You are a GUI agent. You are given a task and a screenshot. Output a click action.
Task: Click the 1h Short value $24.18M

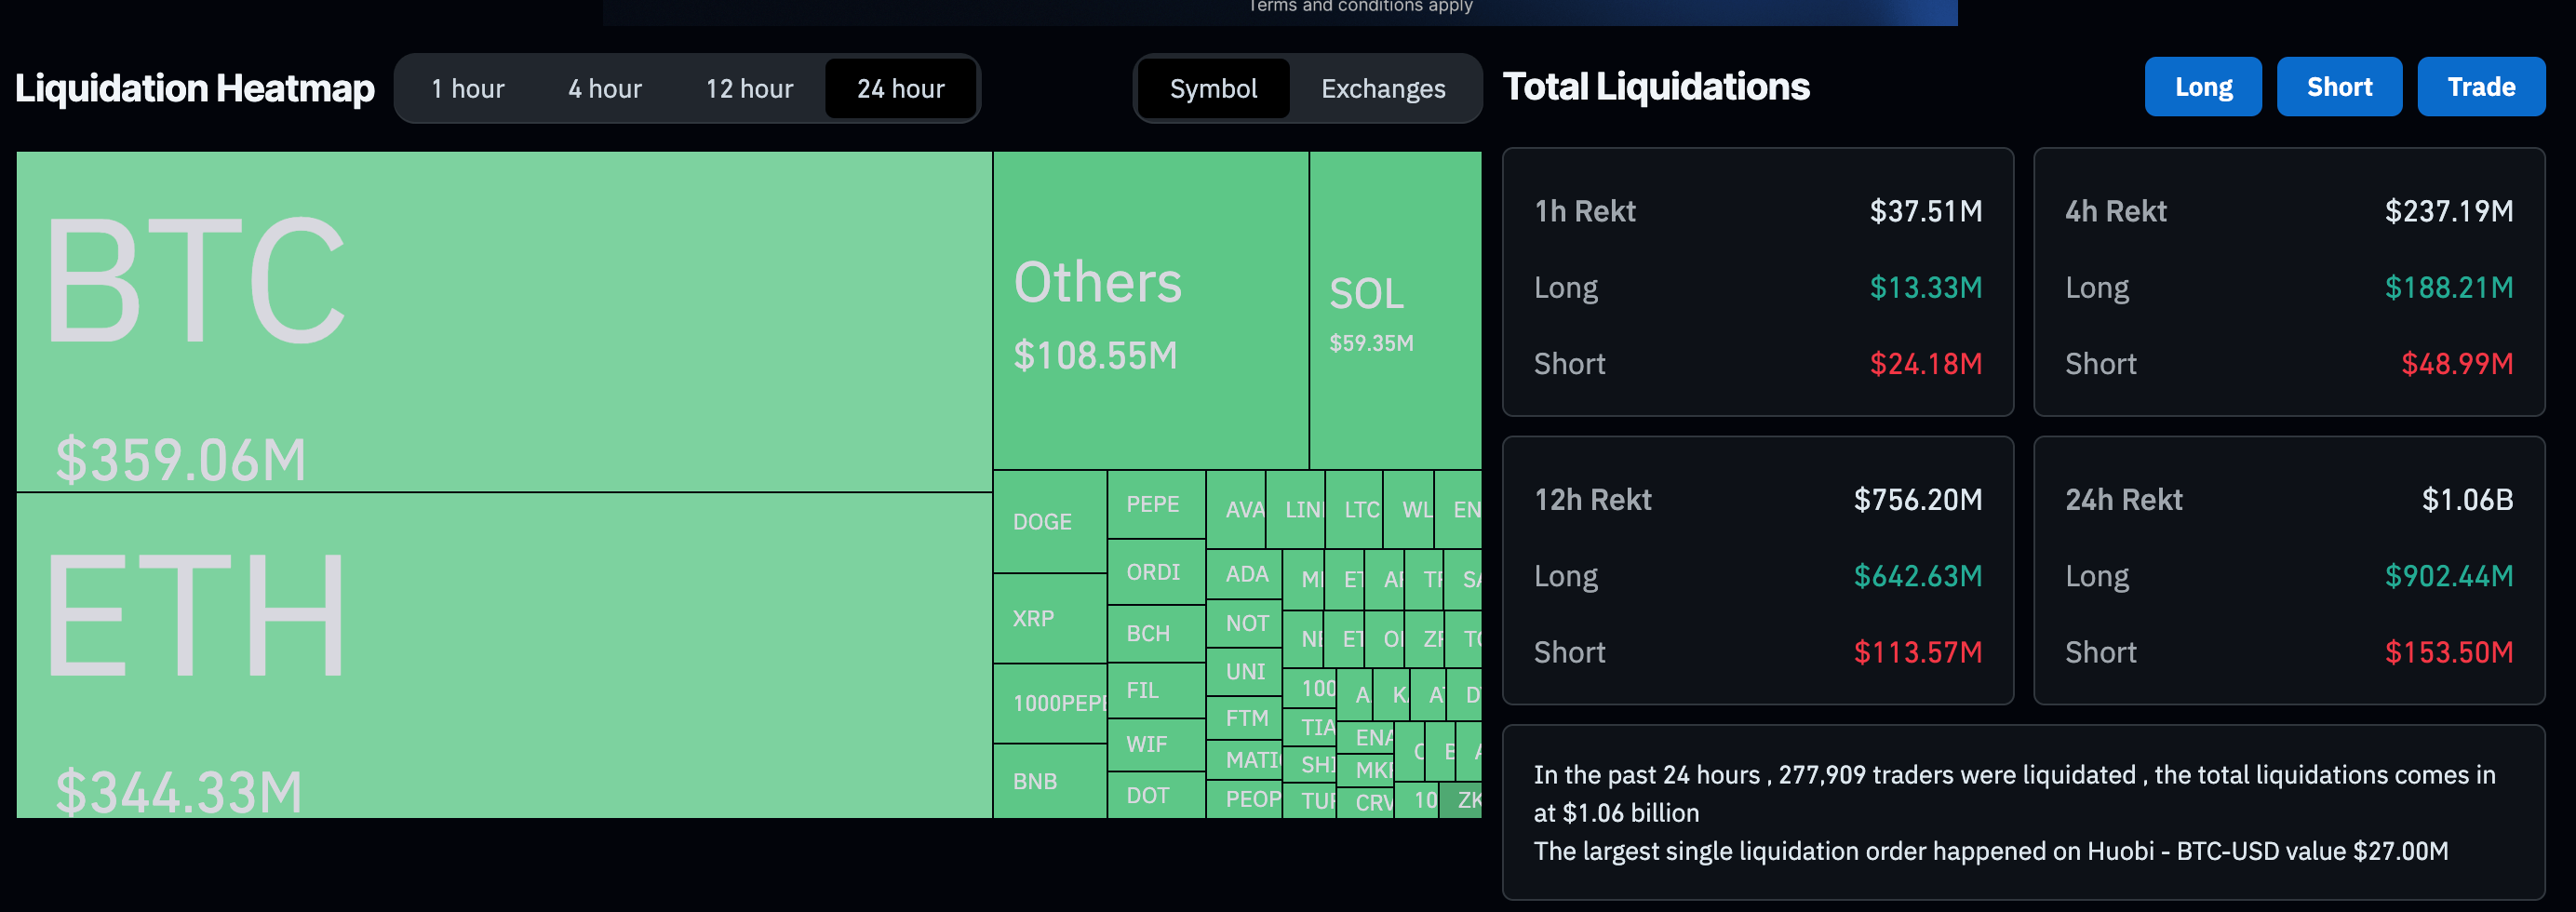[1925, 363]
